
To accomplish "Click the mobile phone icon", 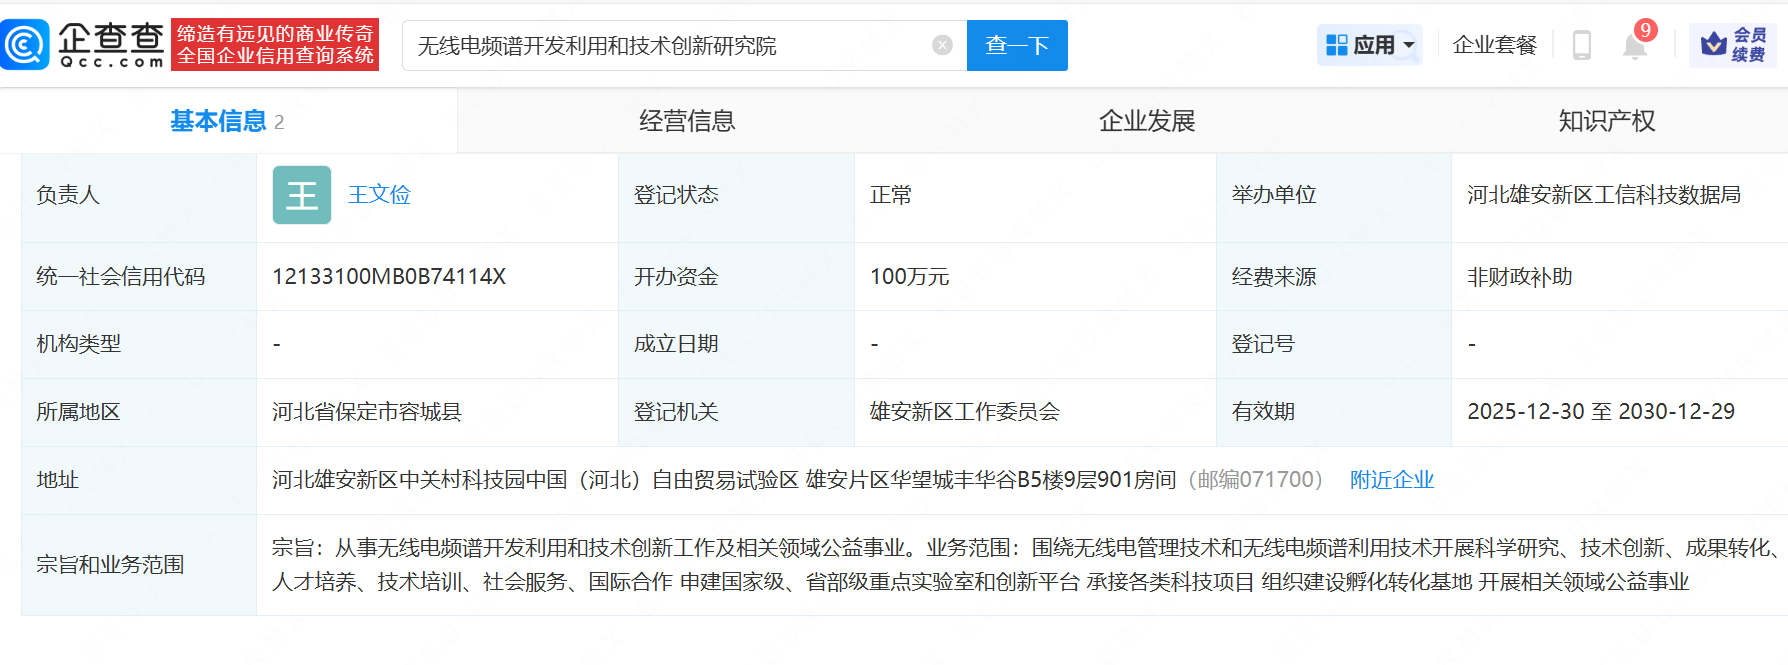I will 1581,45.
